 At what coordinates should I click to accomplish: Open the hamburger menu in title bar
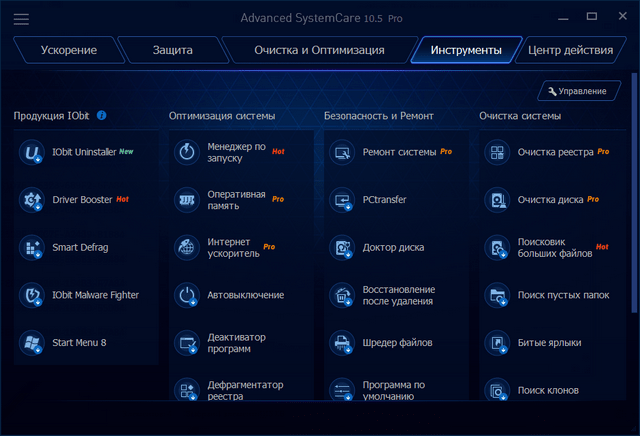pos(21,19)
